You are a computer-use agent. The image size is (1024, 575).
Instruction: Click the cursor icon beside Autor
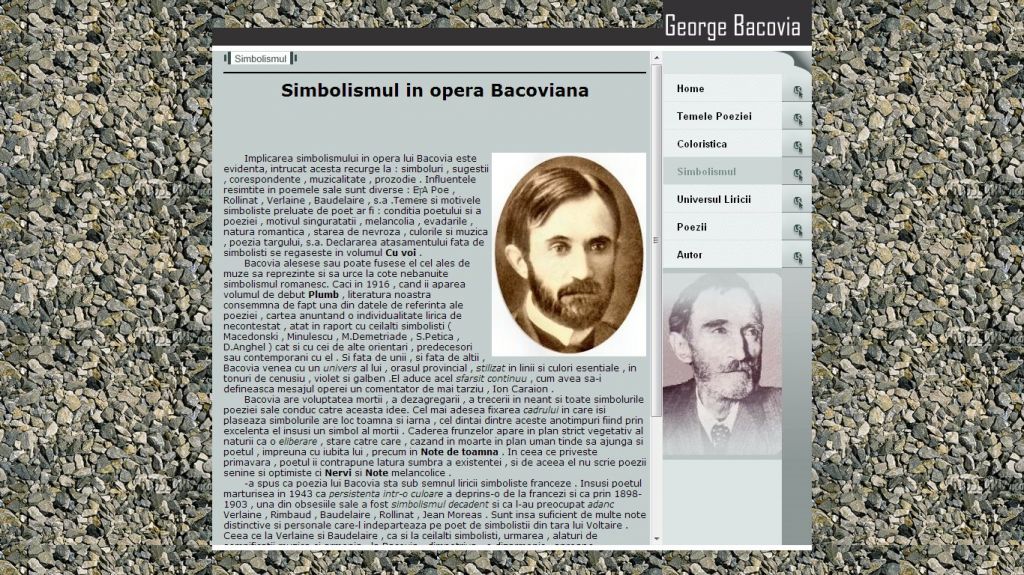point(797,257)
